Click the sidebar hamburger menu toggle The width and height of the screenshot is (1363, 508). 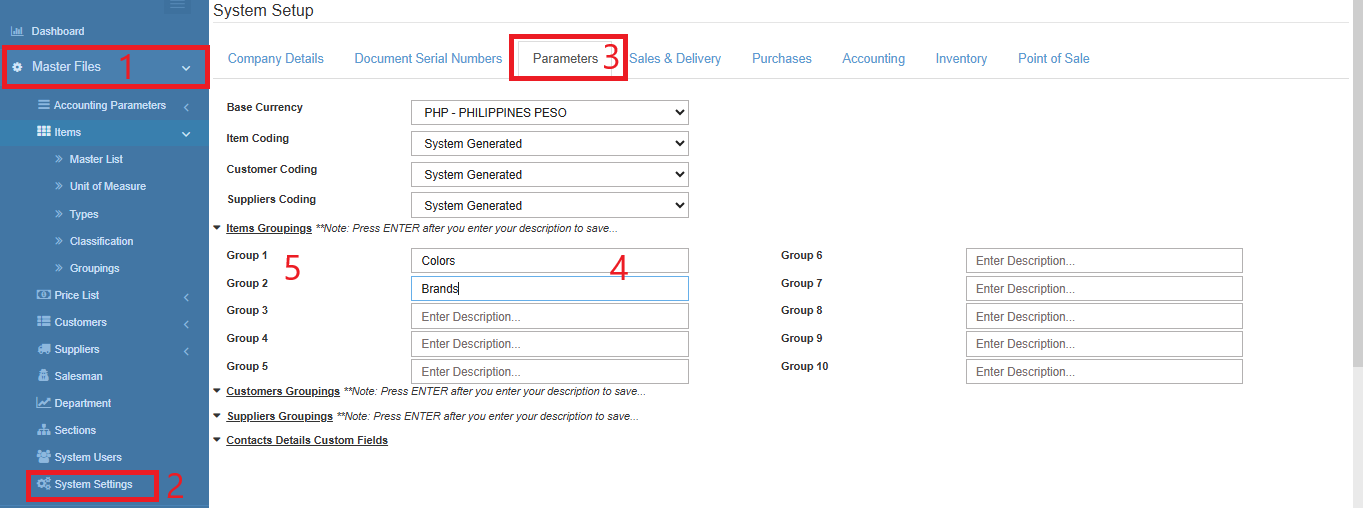pos(177,5)
